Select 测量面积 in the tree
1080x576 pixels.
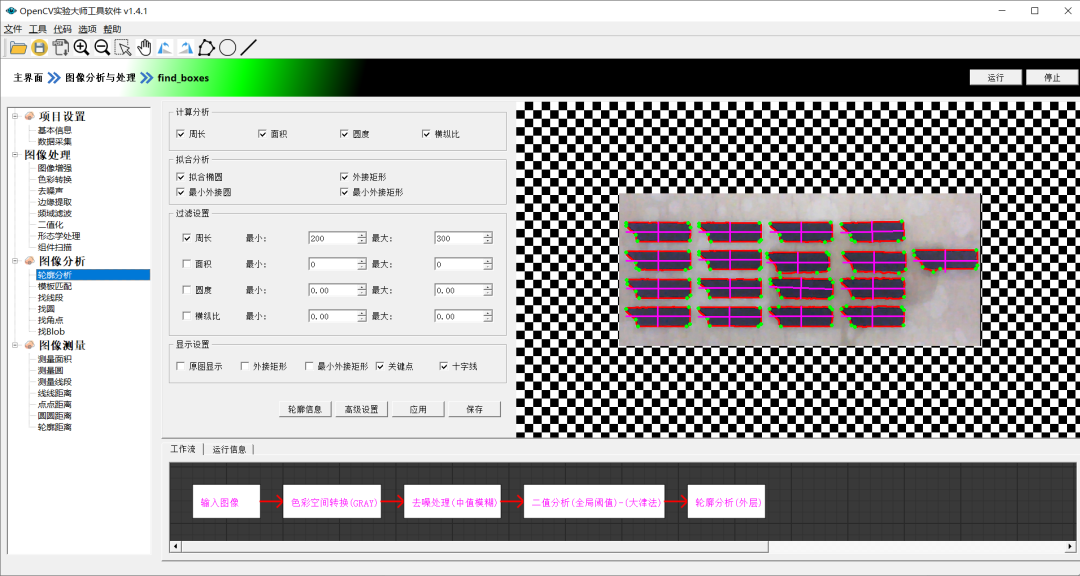pos(54,359)
